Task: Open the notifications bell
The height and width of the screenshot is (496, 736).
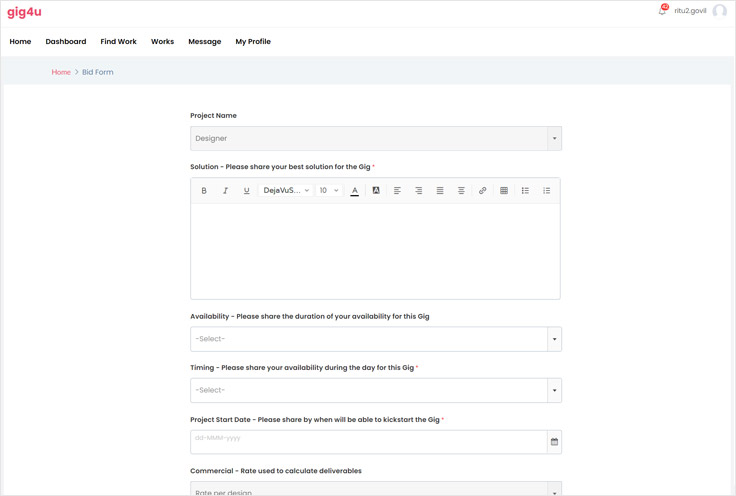Action: pos(662,11)
